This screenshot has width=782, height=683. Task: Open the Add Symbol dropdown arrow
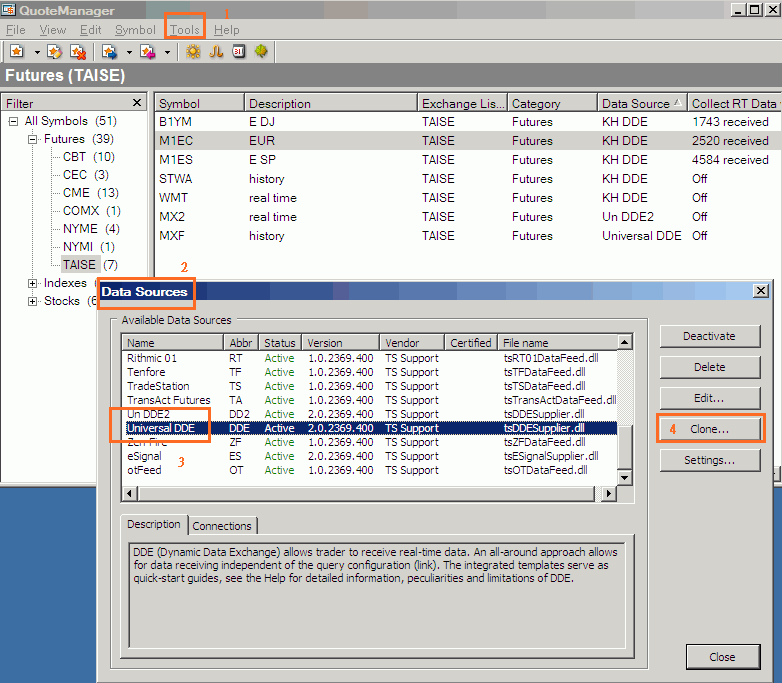click(x=37, y=52)
